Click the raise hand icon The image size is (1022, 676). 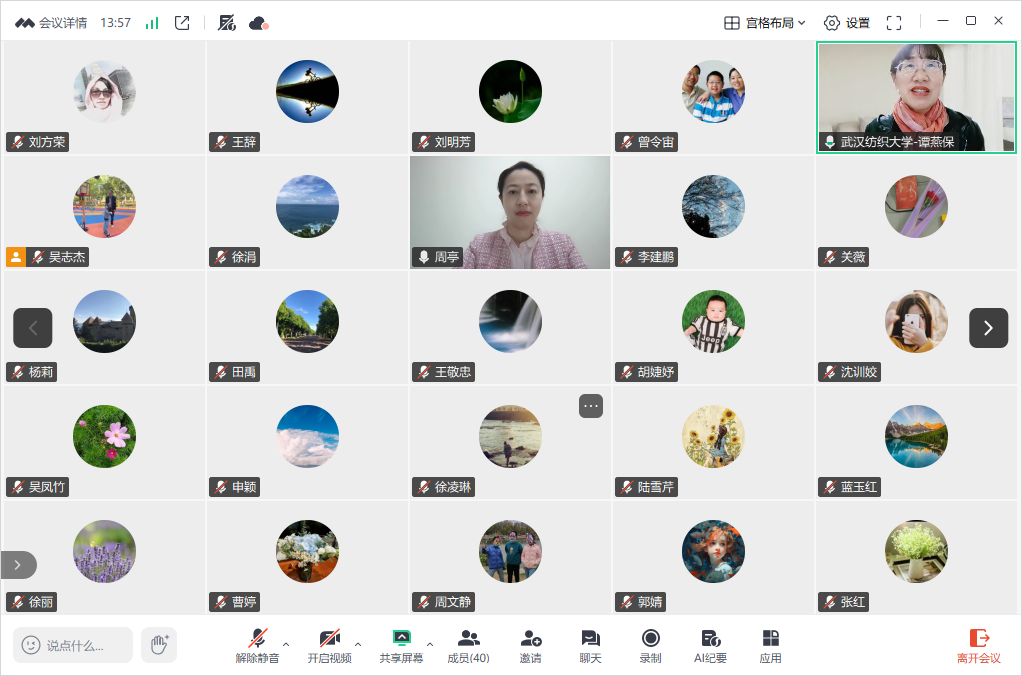158,645
